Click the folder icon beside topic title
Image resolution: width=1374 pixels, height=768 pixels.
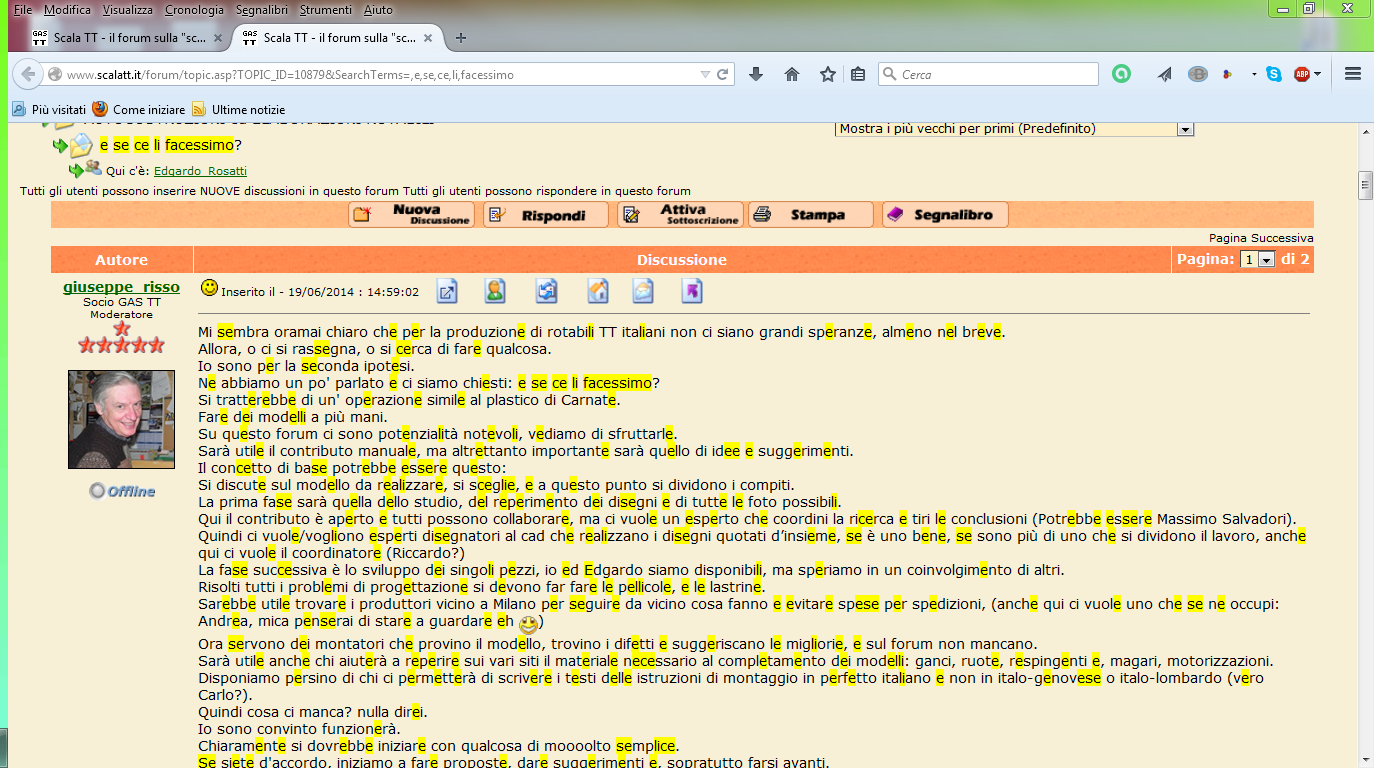point(81,146)
